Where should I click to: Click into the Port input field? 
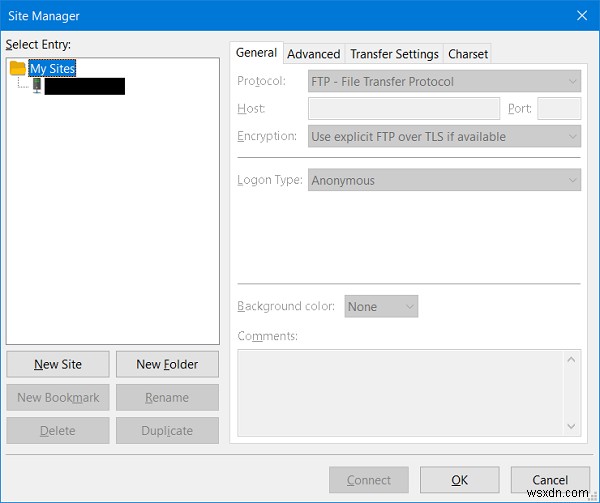coord(559,109)
